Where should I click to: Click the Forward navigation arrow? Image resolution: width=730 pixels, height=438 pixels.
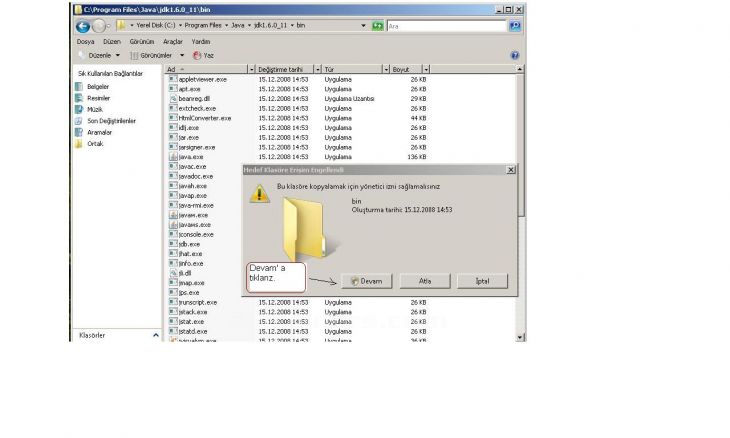click(99, 26)
